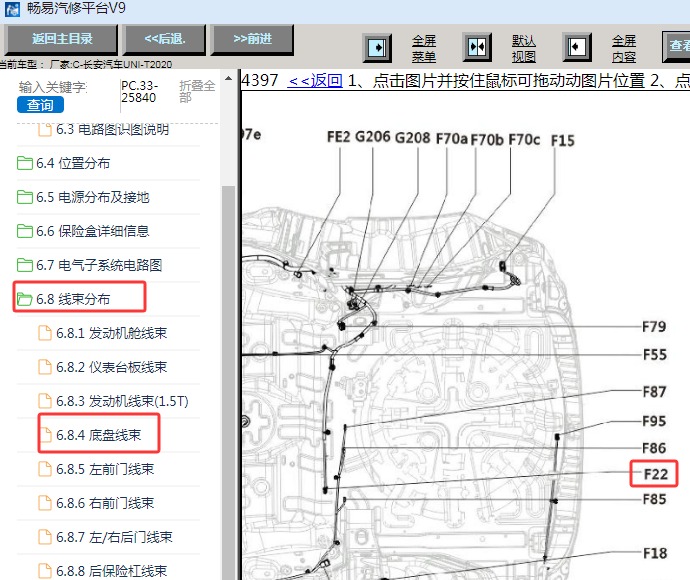Click the F85 connector label

click(654, 499)
